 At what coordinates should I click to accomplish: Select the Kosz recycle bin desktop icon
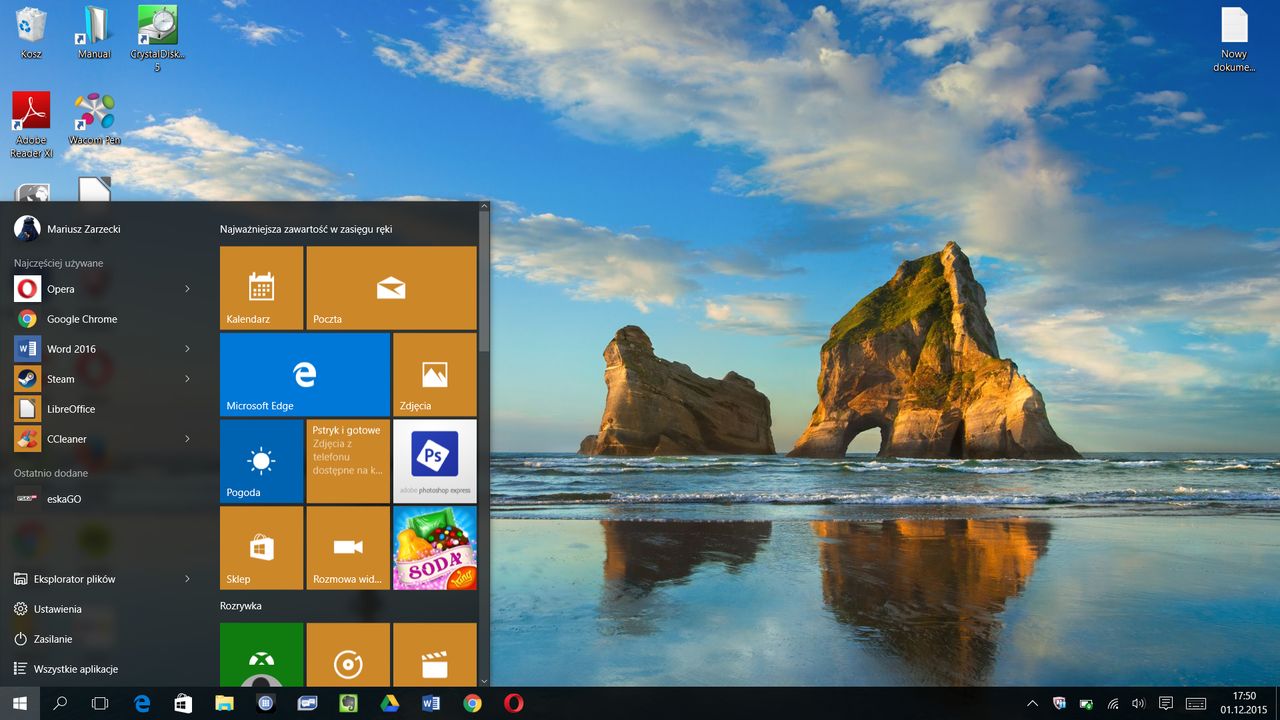click(x=31, y=32)
